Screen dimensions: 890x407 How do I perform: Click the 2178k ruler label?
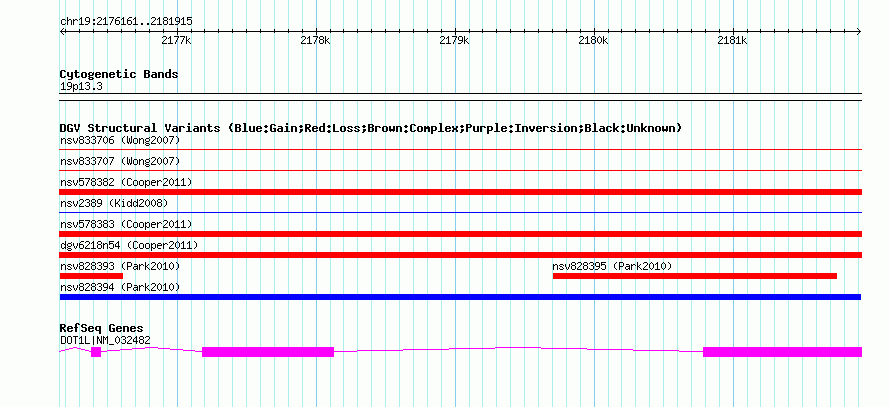click(316, 41)
